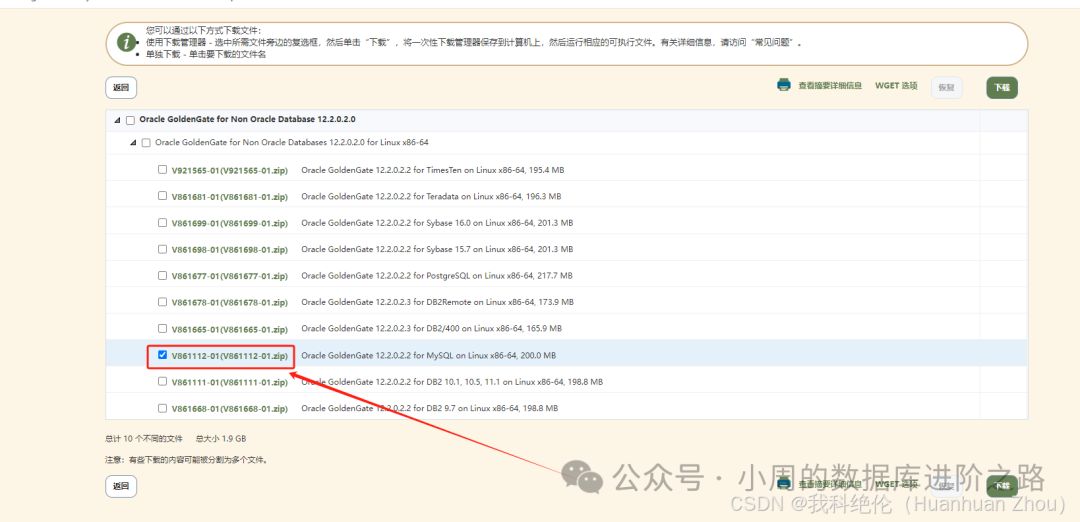Click the V861678-01(V861678-01.zip) link

point(229,302)
